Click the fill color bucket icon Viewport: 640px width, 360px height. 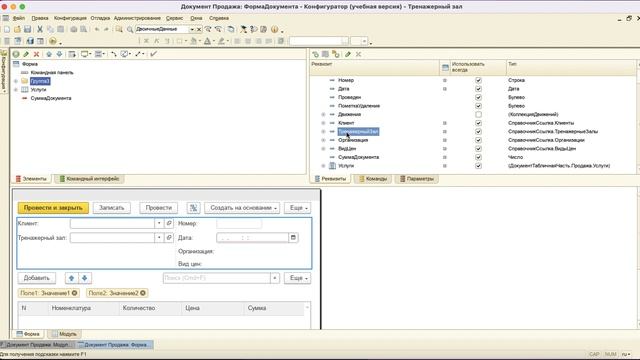(x=193, y=41)
